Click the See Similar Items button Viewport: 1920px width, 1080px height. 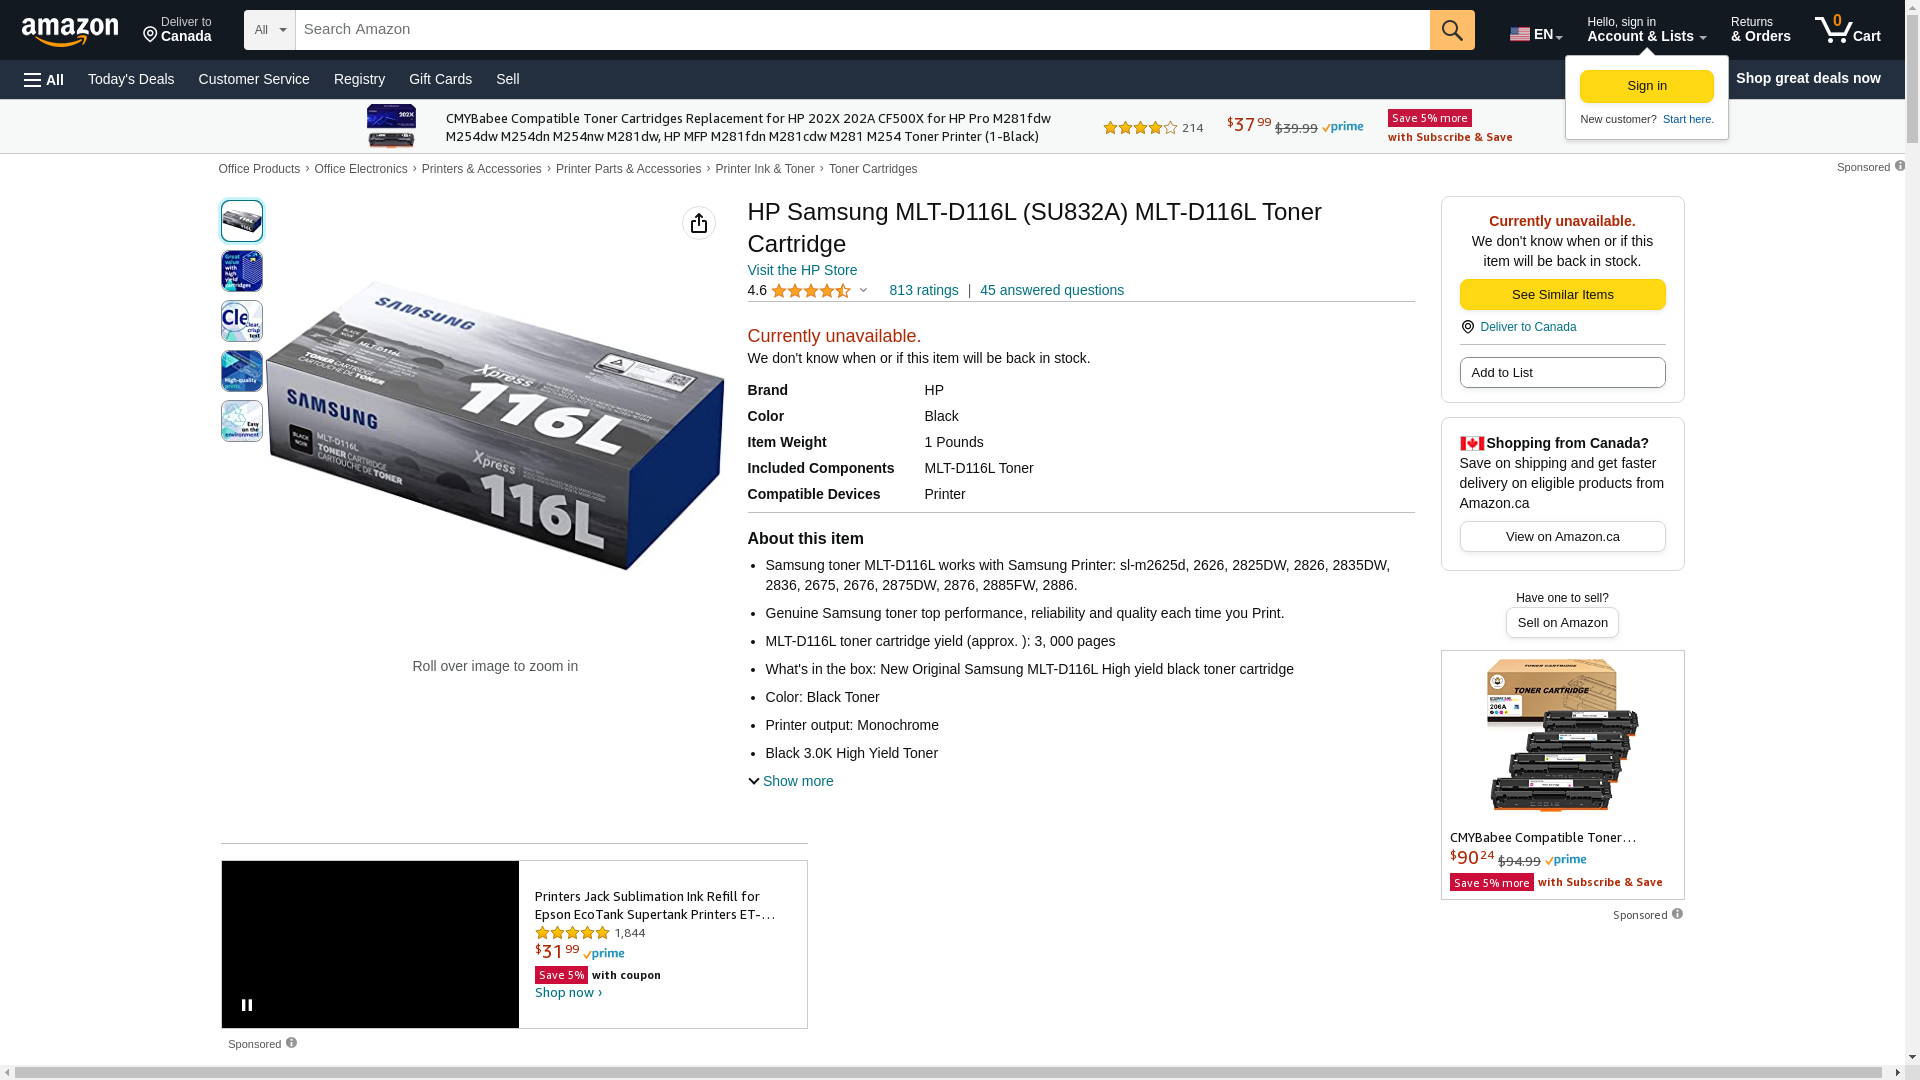point(1562,294)
